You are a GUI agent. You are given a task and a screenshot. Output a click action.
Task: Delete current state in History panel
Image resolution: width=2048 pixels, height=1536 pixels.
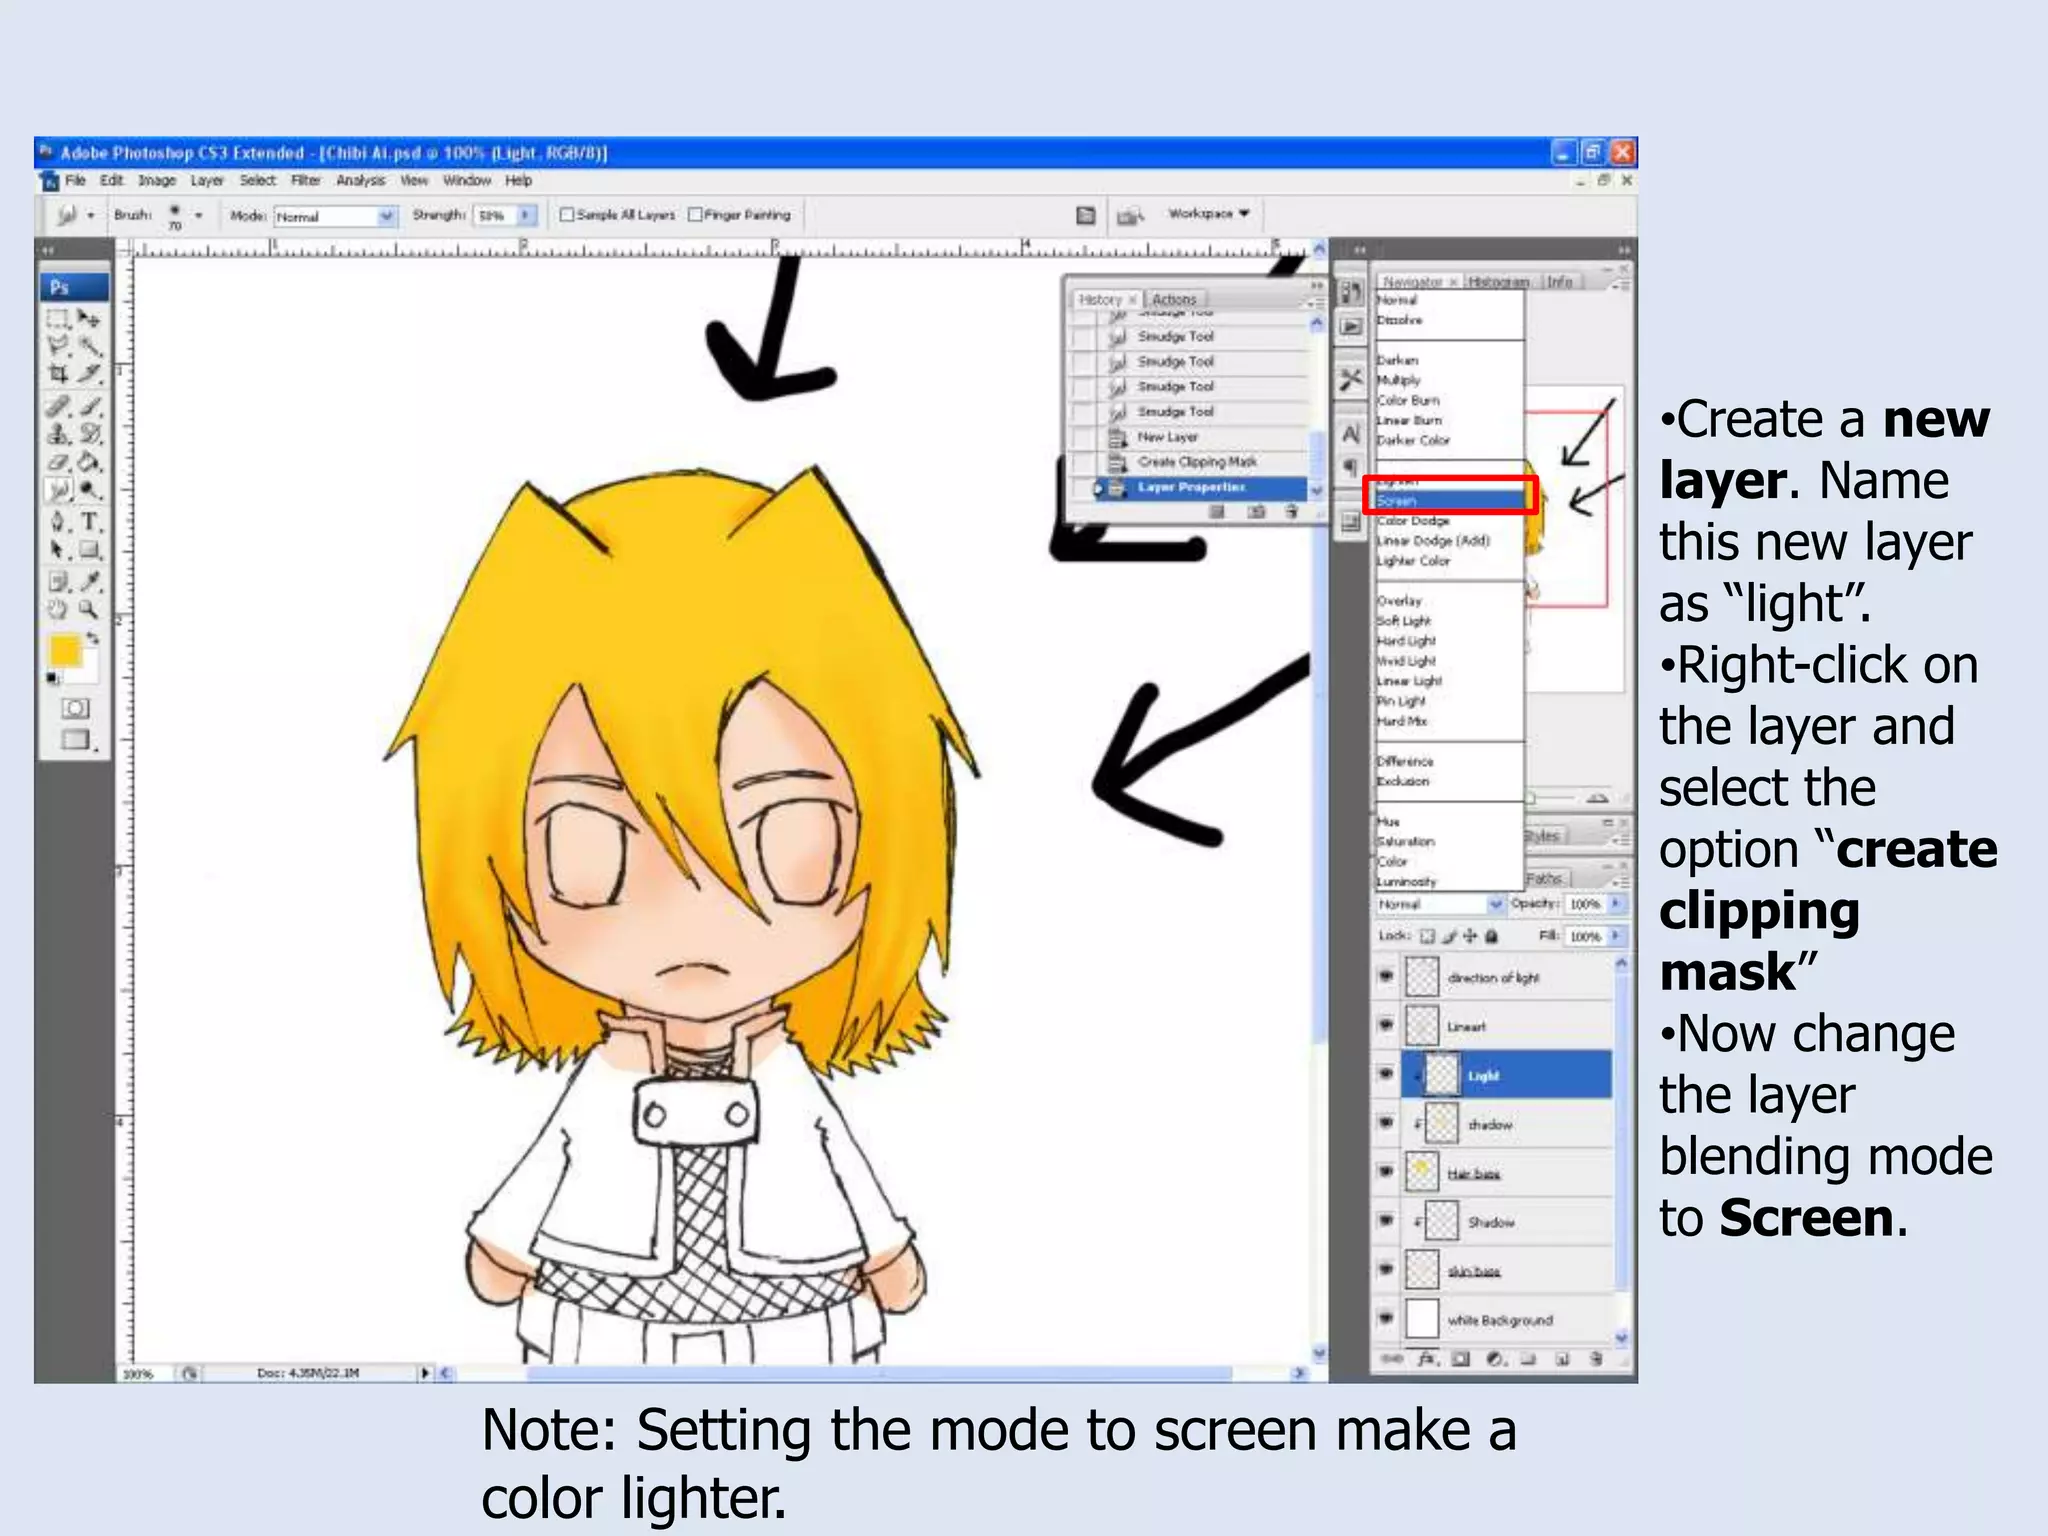click(x=1292, y=512)
